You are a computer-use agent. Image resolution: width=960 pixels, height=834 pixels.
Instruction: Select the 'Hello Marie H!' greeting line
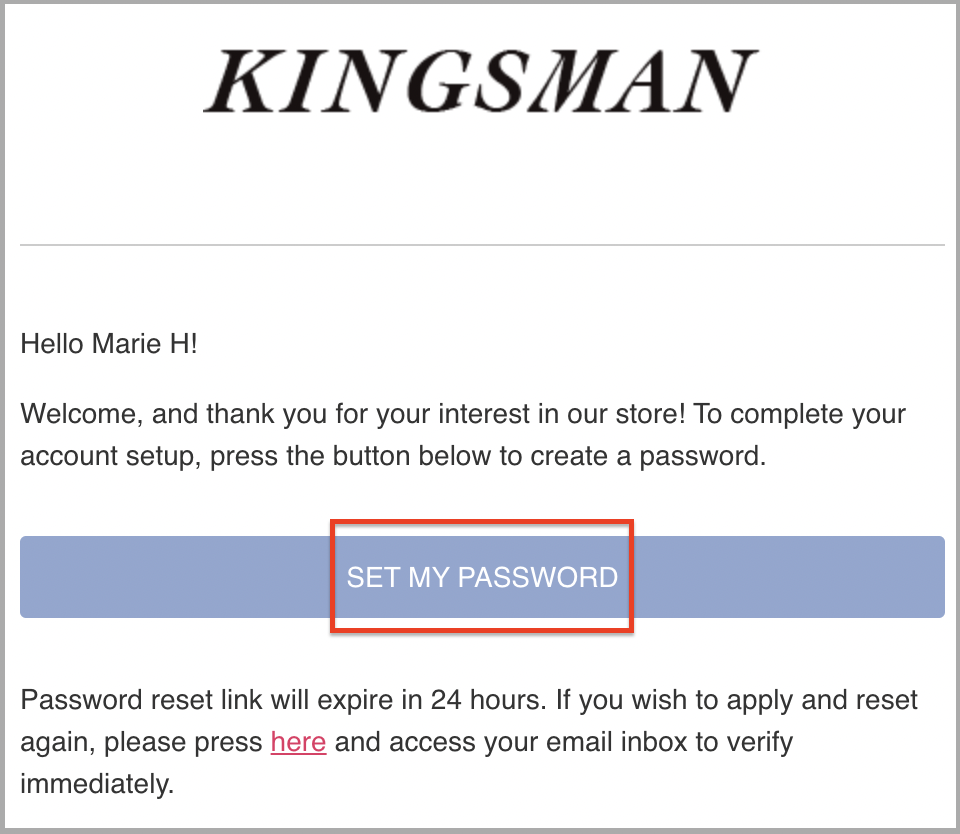click(109, 344)
